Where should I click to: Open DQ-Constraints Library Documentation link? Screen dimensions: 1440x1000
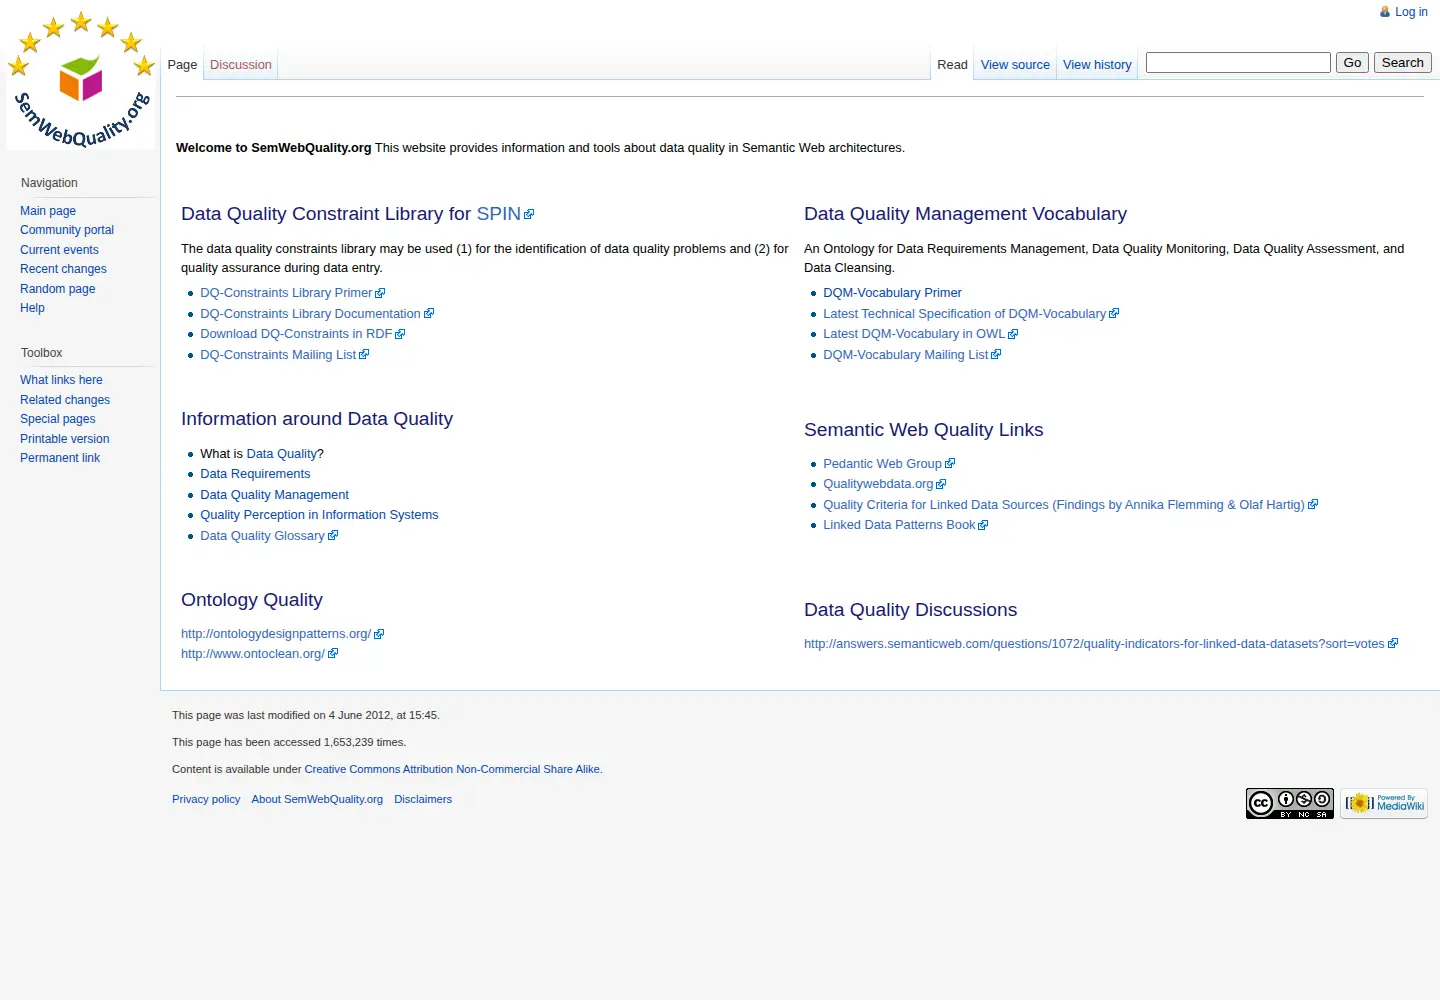317,314
